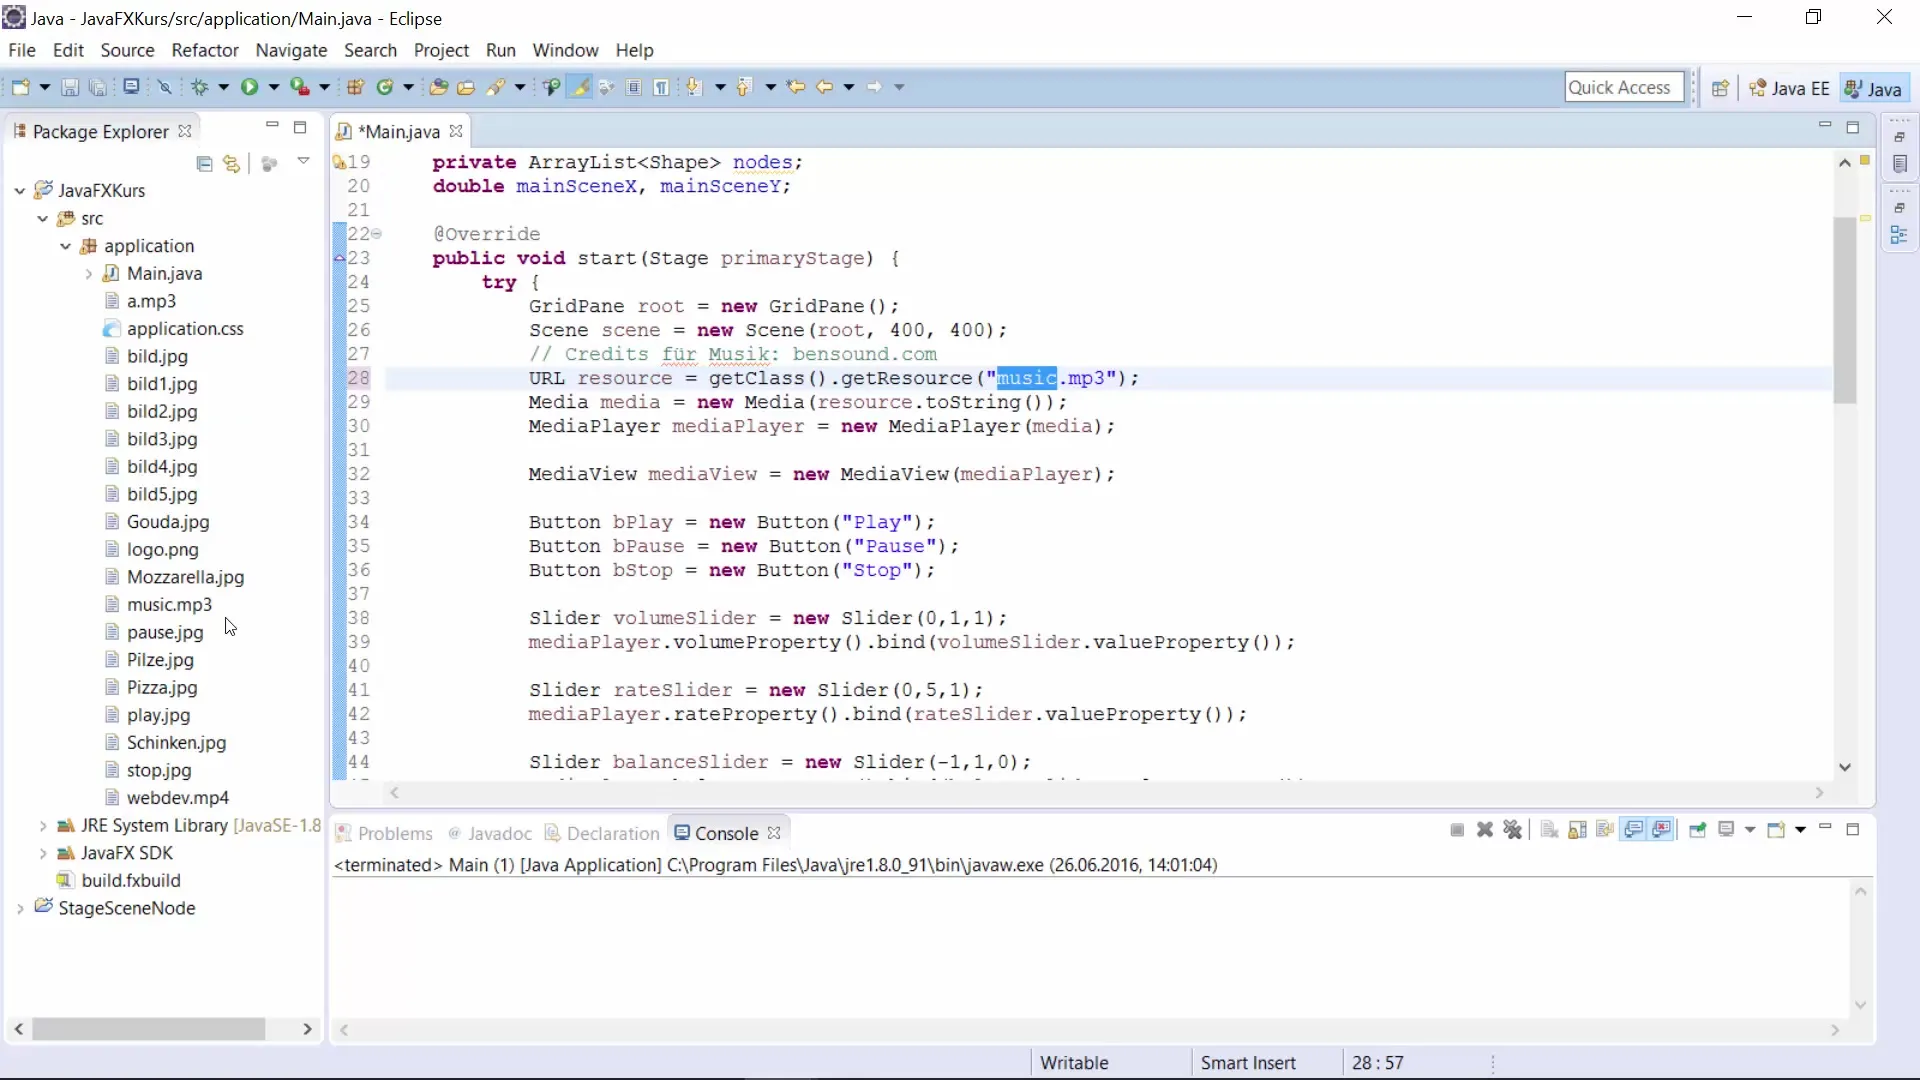Click Package Explorer horizontal scrollbar thumb

148,1029
